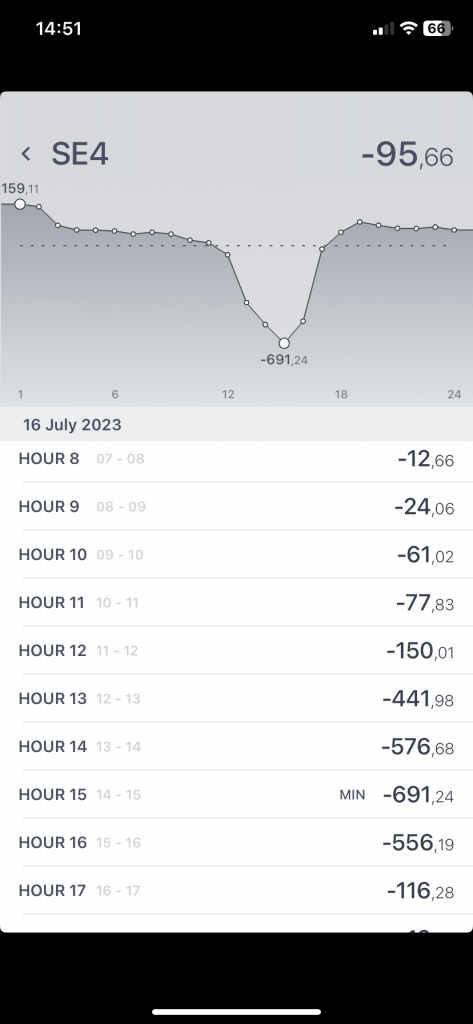Tap the battery indicator showing 66
This screenshot has height=1024, width=473.
click(438, 28)
